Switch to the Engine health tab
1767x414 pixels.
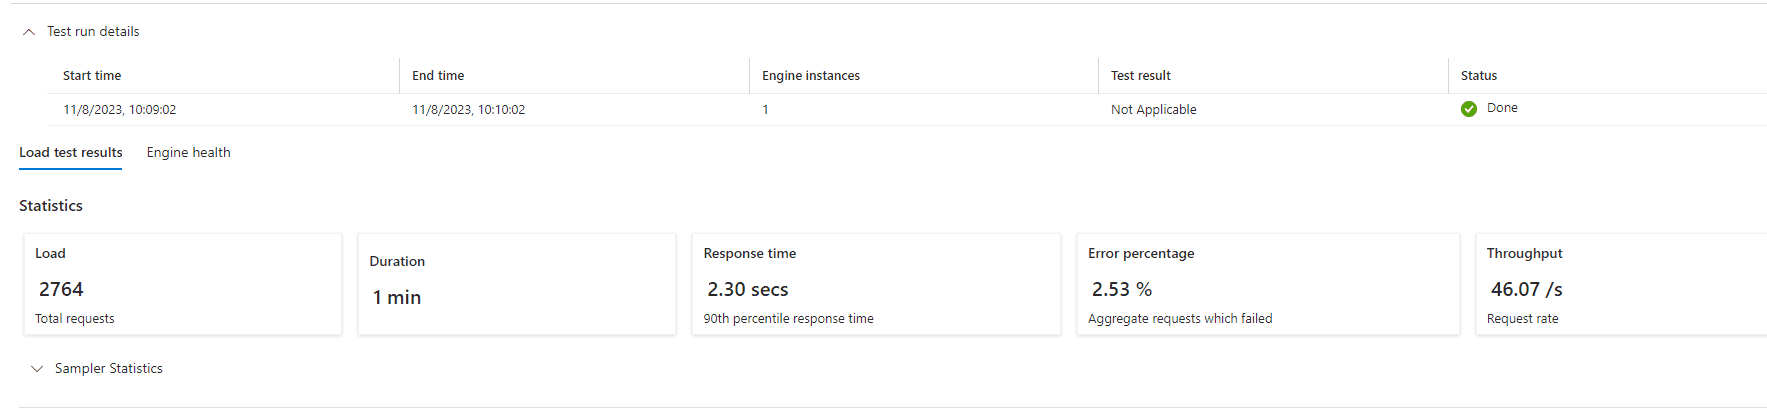188,152
